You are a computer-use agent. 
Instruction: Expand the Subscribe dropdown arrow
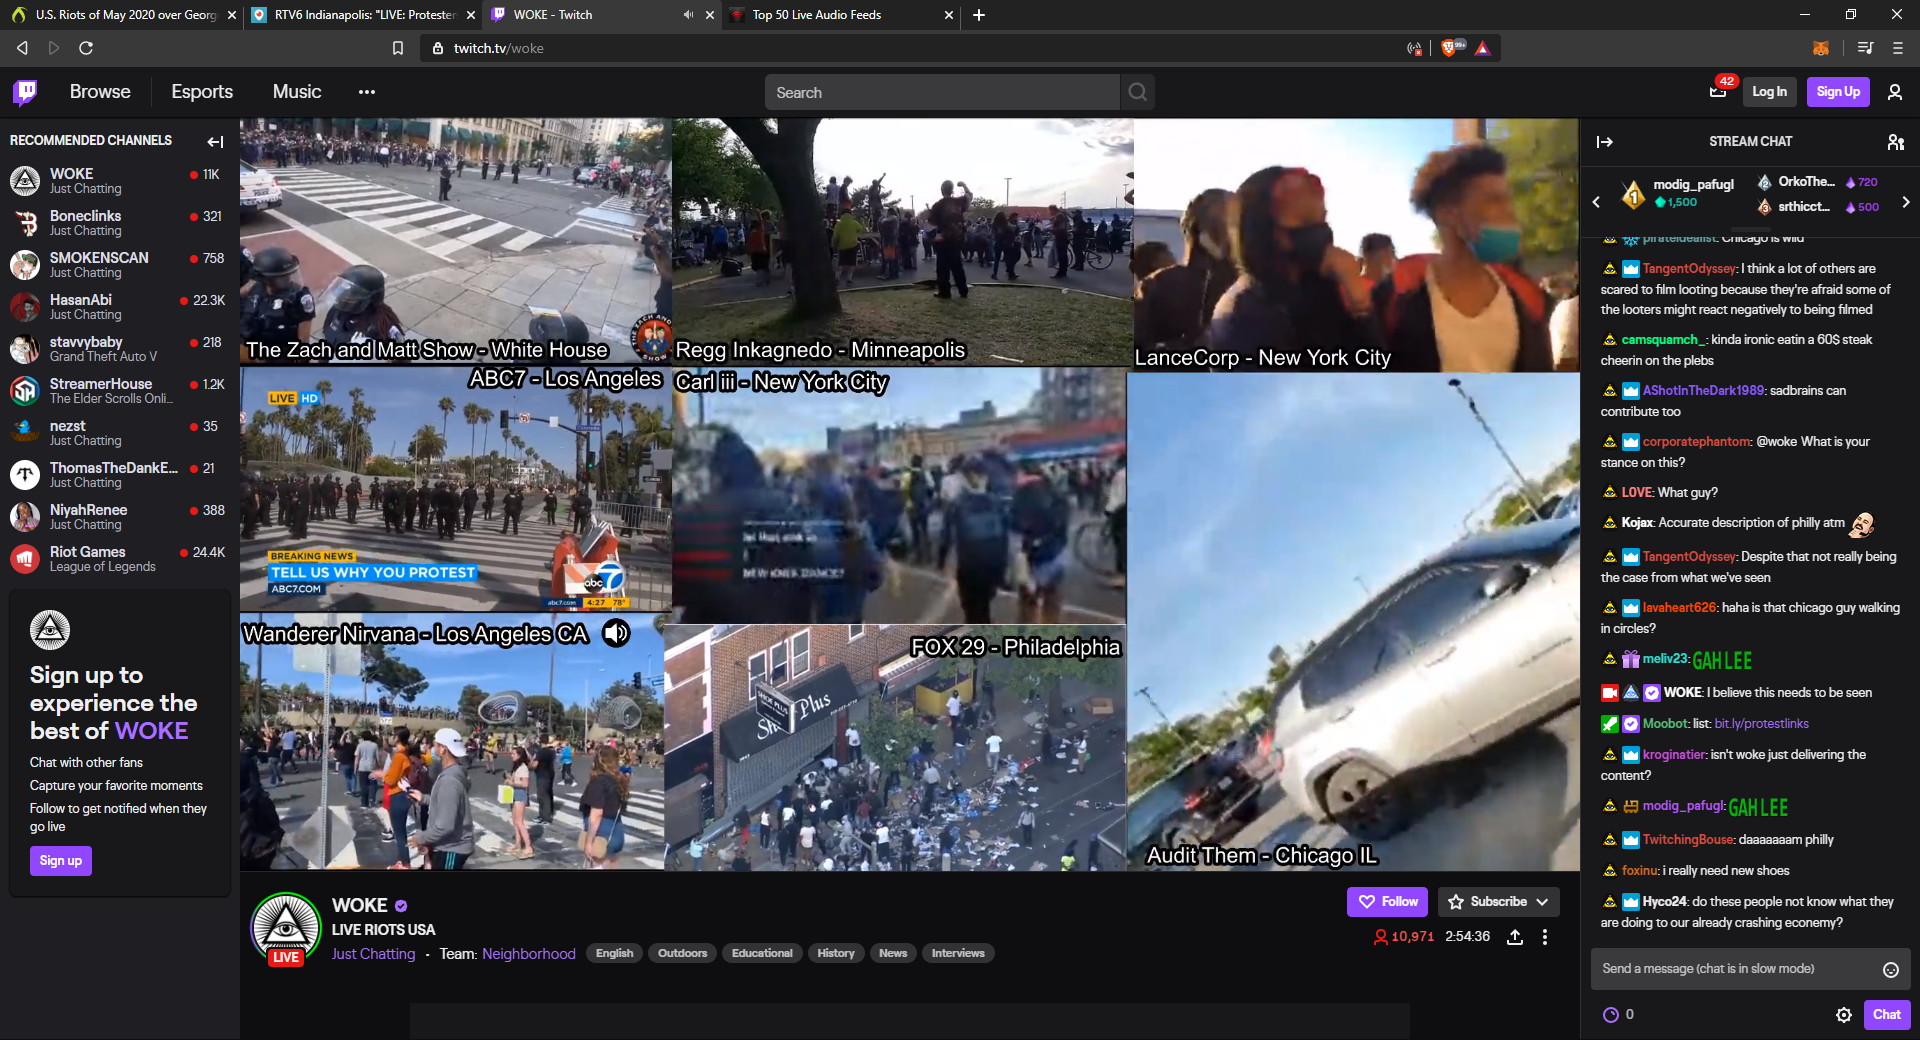pos(1543,902)
